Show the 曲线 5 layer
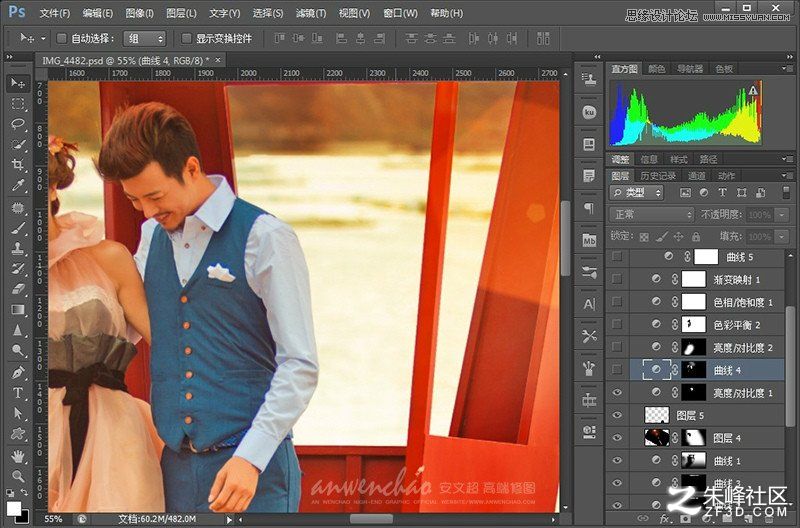This screenshot has width=800, height=528. click(x=617, y=257)
